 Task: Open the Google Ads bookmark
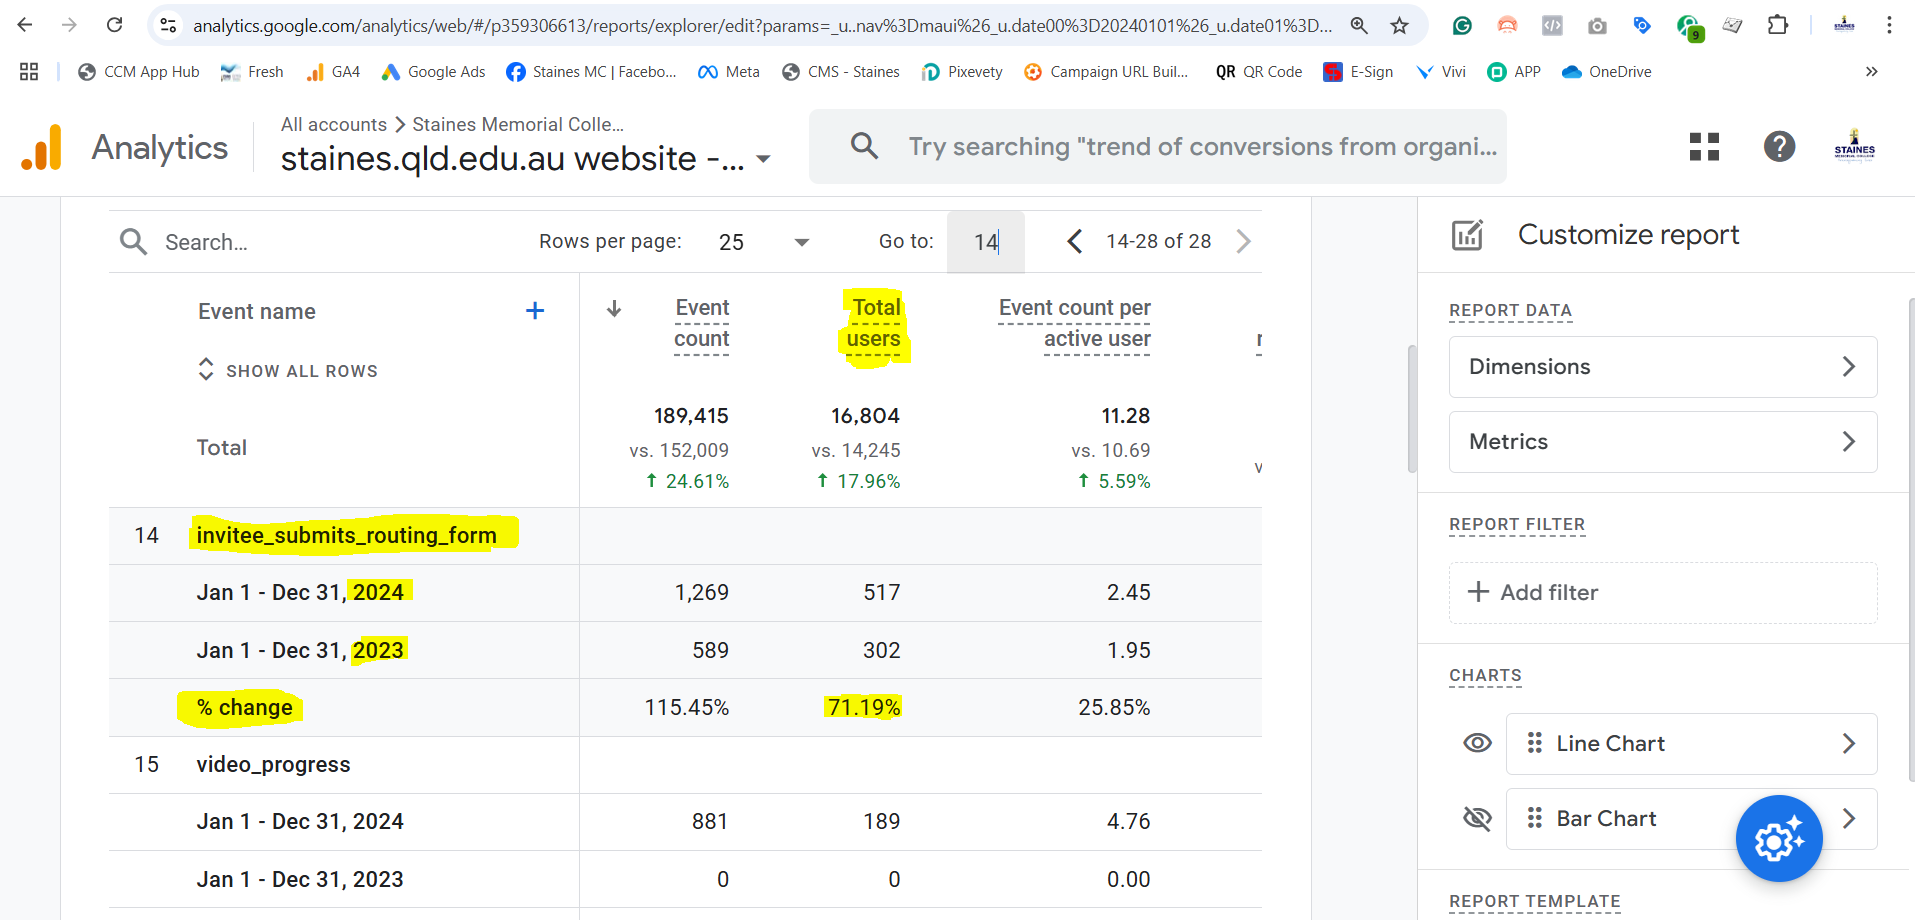point(433,72)
